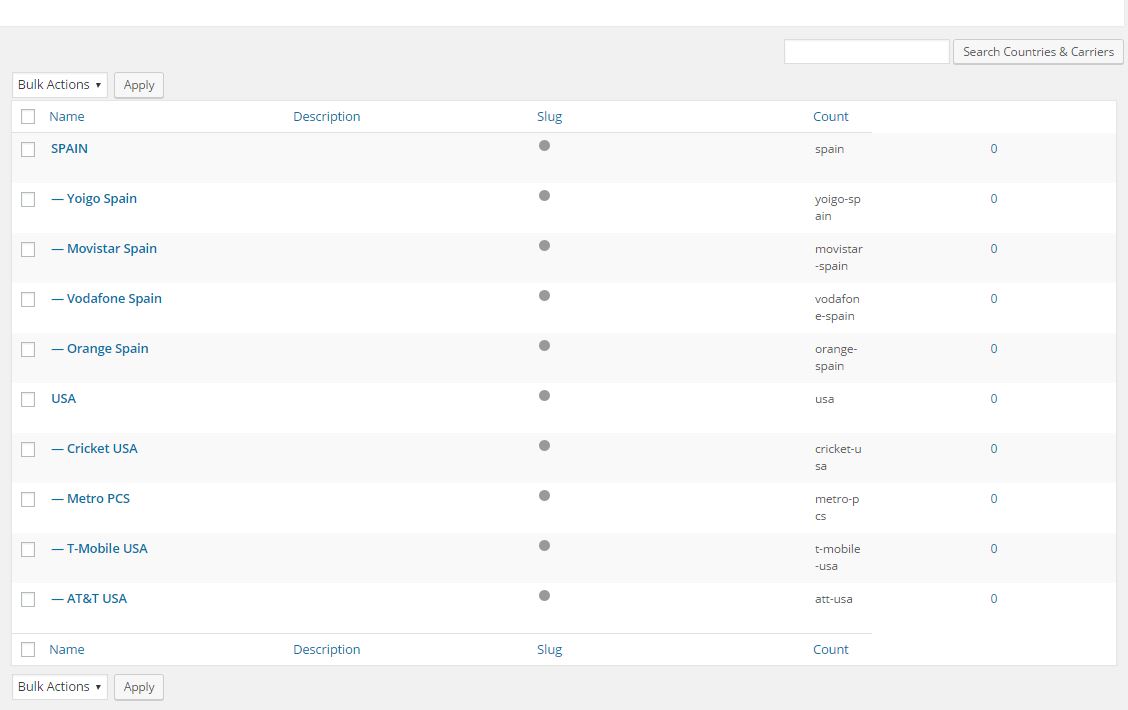Click the slug text 'spain'
1128x710 pixels.
[x=829, y=150]
